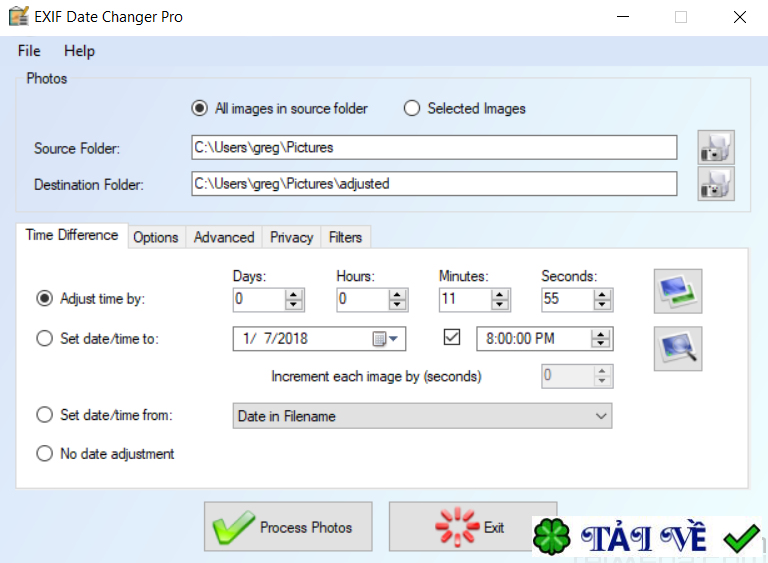Switch to the Advanced tab

224,237
